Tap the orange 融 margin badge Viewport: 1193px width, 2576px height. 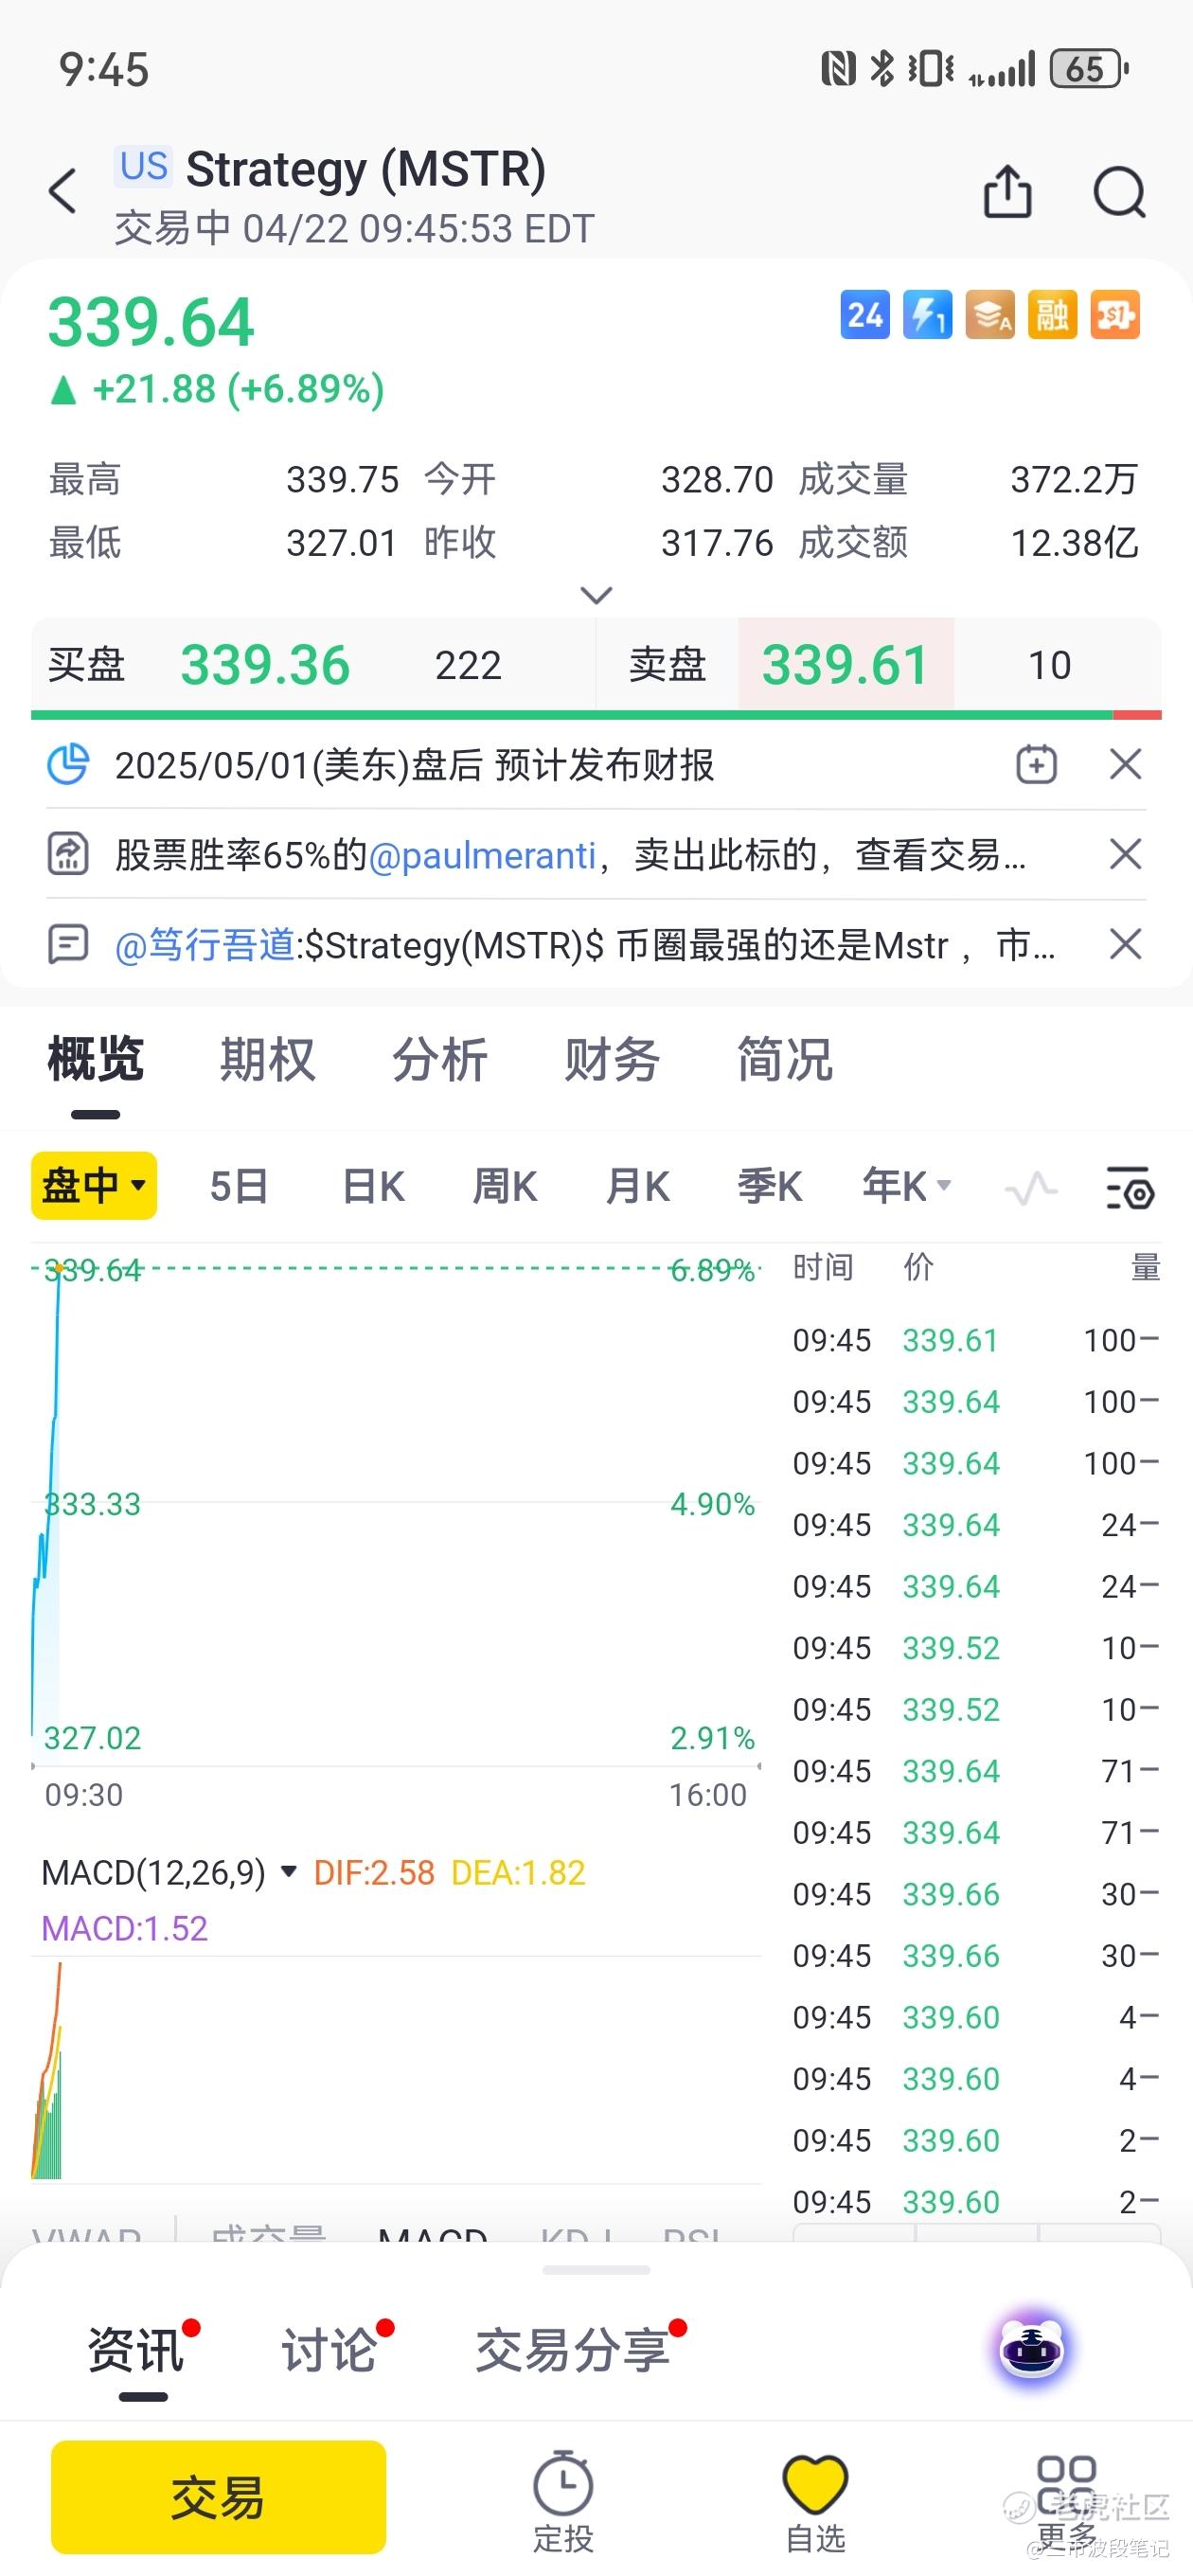[x=1052, y=315]
